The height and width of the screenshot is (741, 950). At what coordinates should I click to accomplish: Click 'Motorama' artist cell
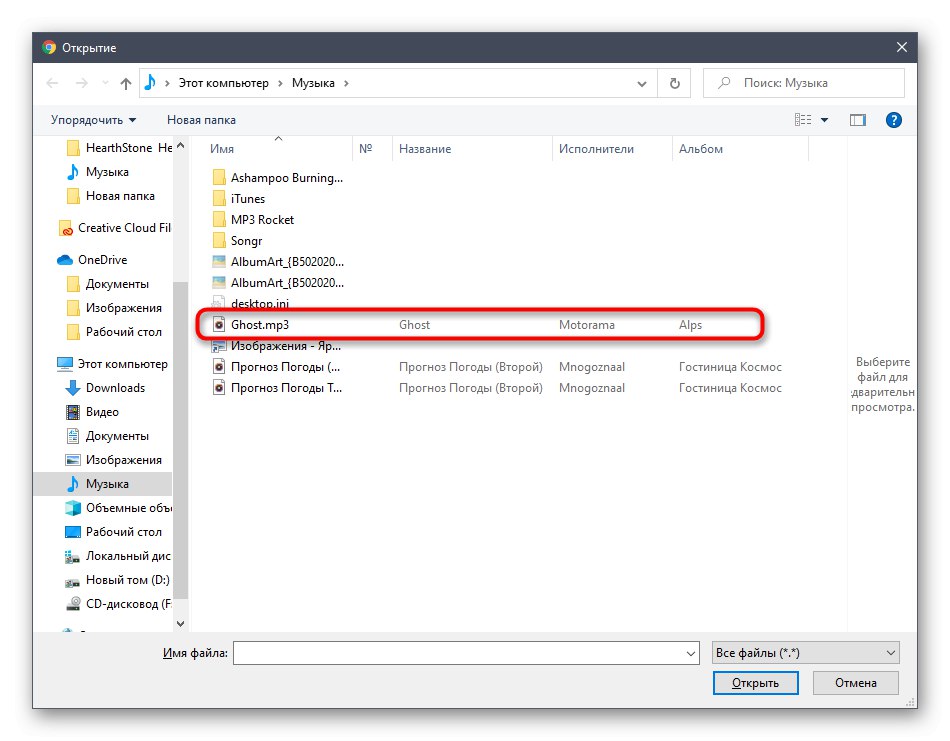(x=586, y=325)
